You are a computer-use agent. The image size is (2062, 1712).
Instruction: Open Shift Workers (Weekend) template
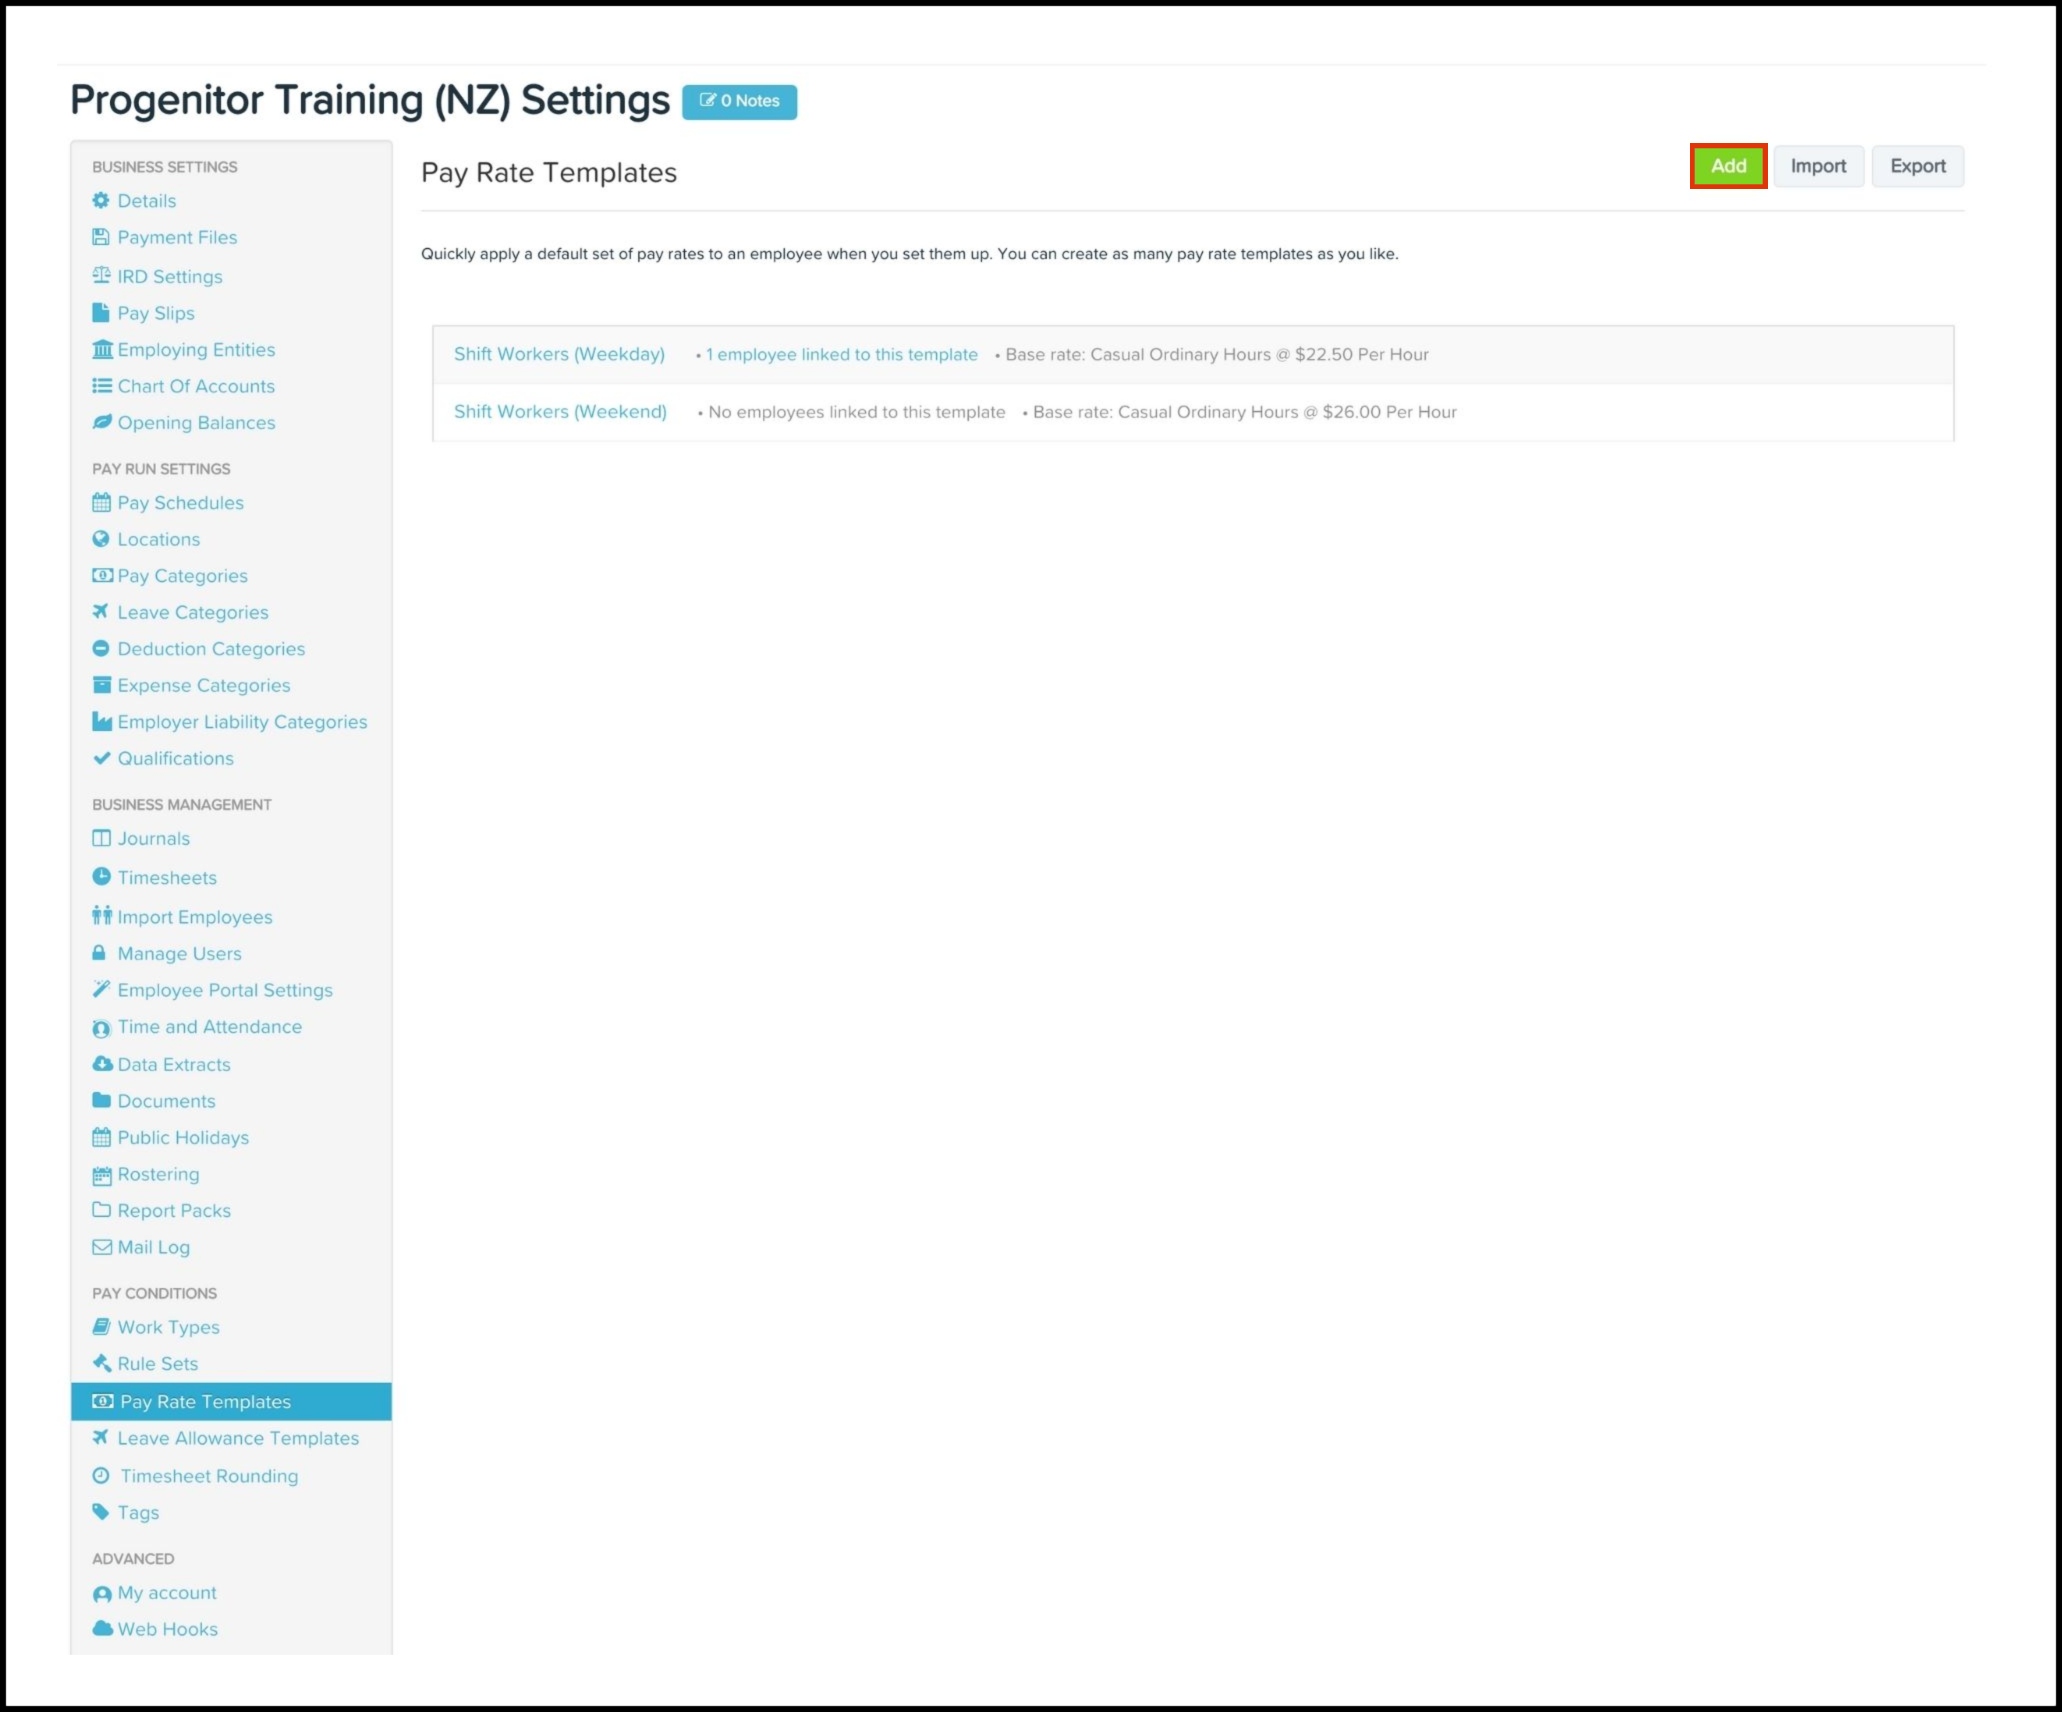(560, 412)
